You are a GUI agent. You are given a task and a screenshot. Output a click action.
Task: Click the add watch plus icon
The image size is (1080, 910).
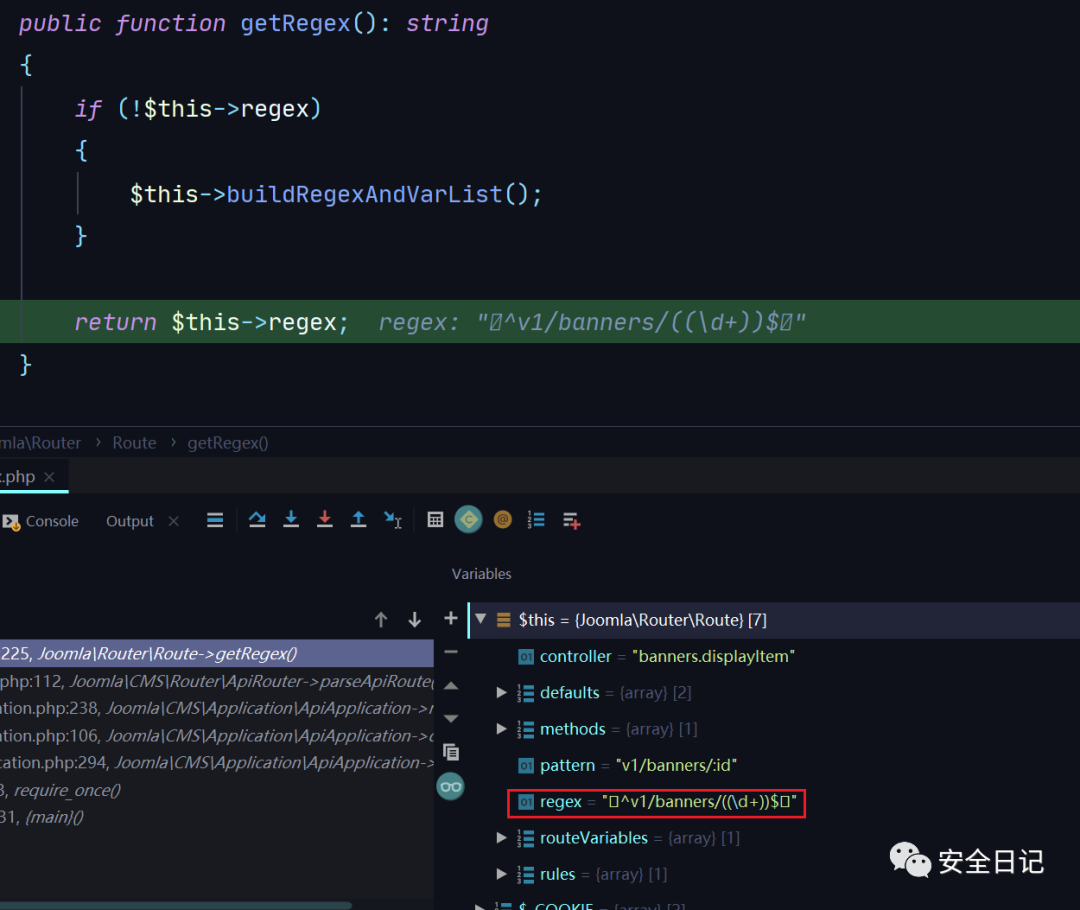click(451, 619)
